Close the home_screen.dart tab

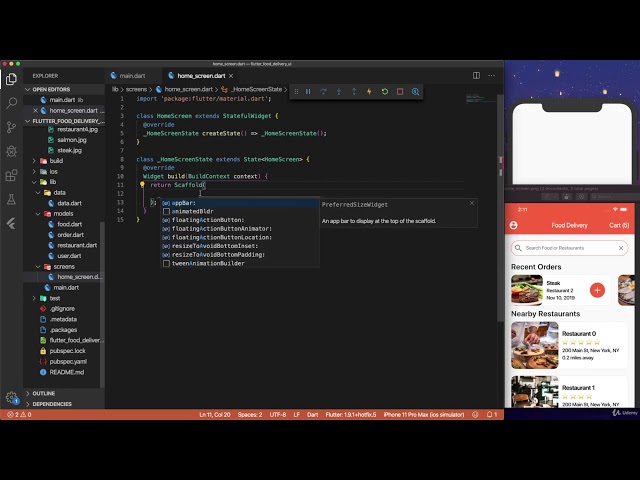tap(231, 76)
